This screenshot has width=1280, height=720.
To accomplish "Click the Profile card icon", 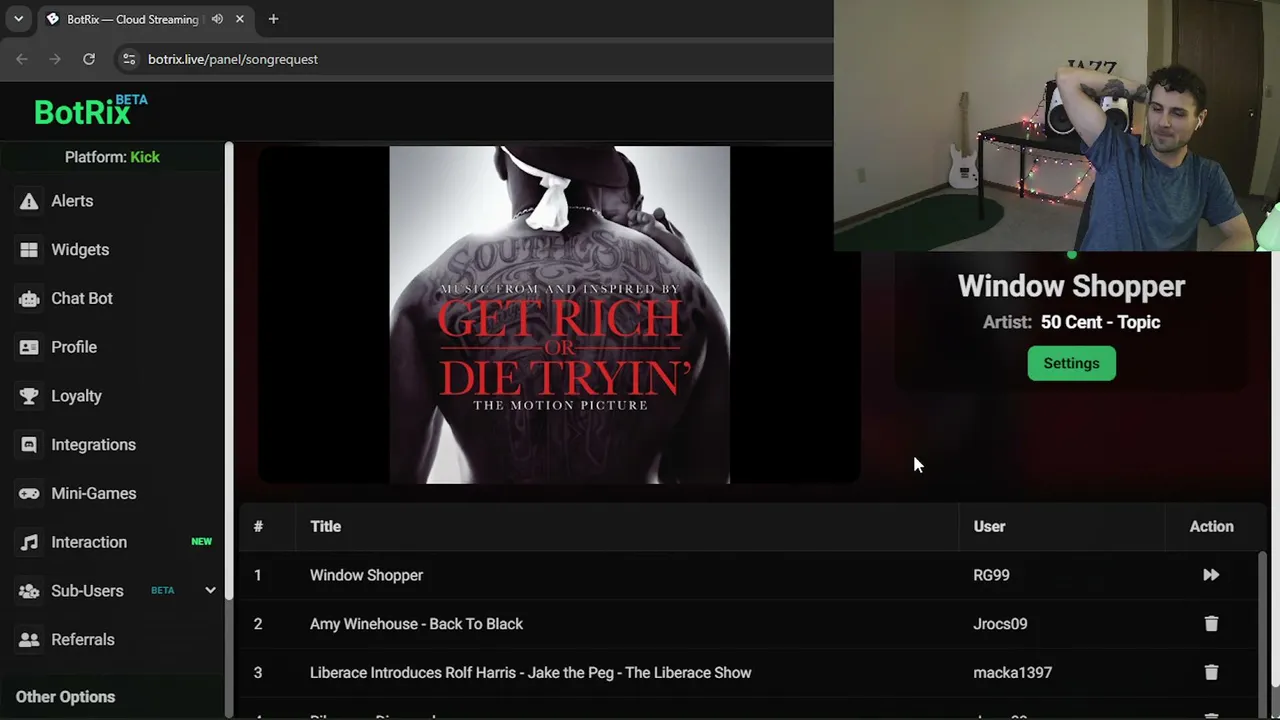I will 29,347.
